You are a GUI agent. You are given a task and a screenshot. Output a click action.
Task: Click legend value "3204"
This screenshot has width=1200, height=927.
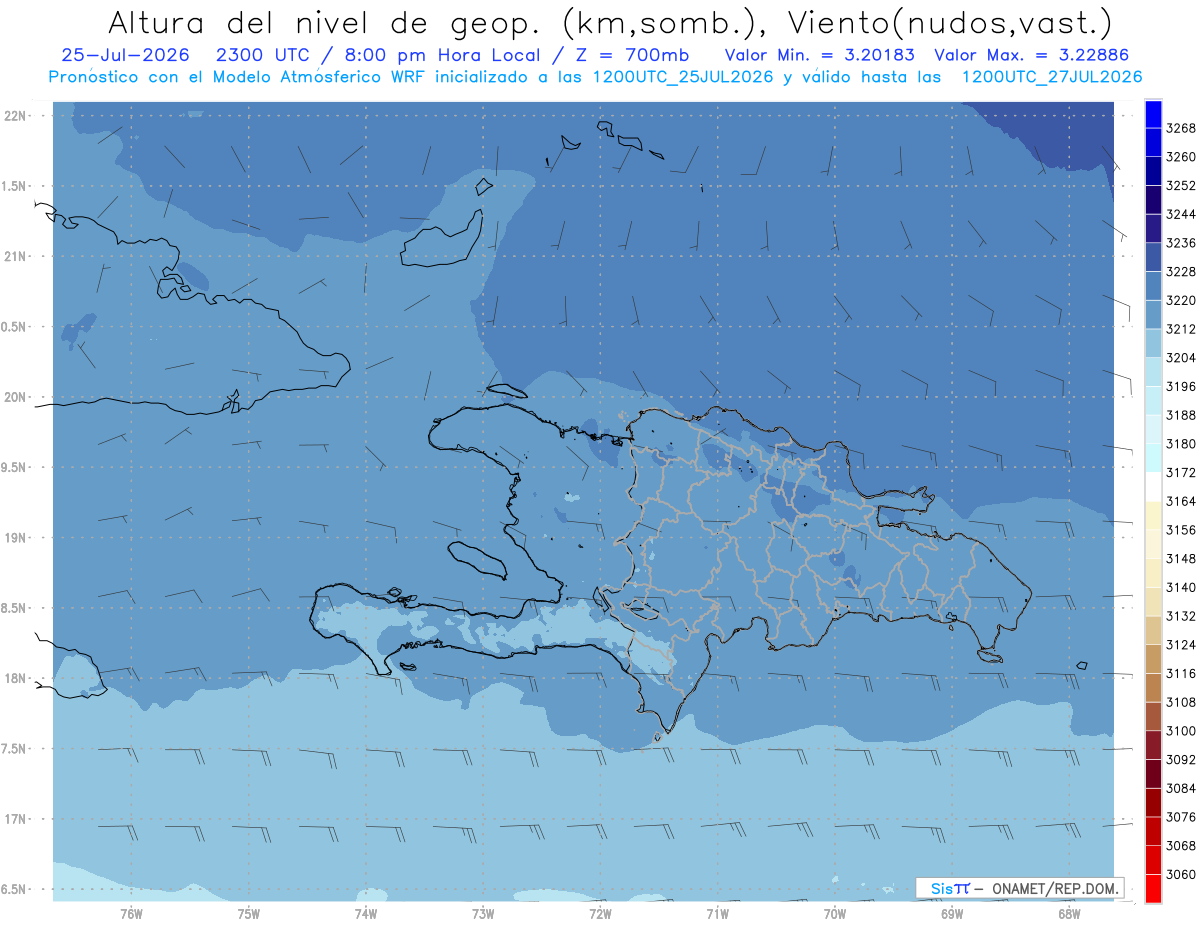point(1181,358)
